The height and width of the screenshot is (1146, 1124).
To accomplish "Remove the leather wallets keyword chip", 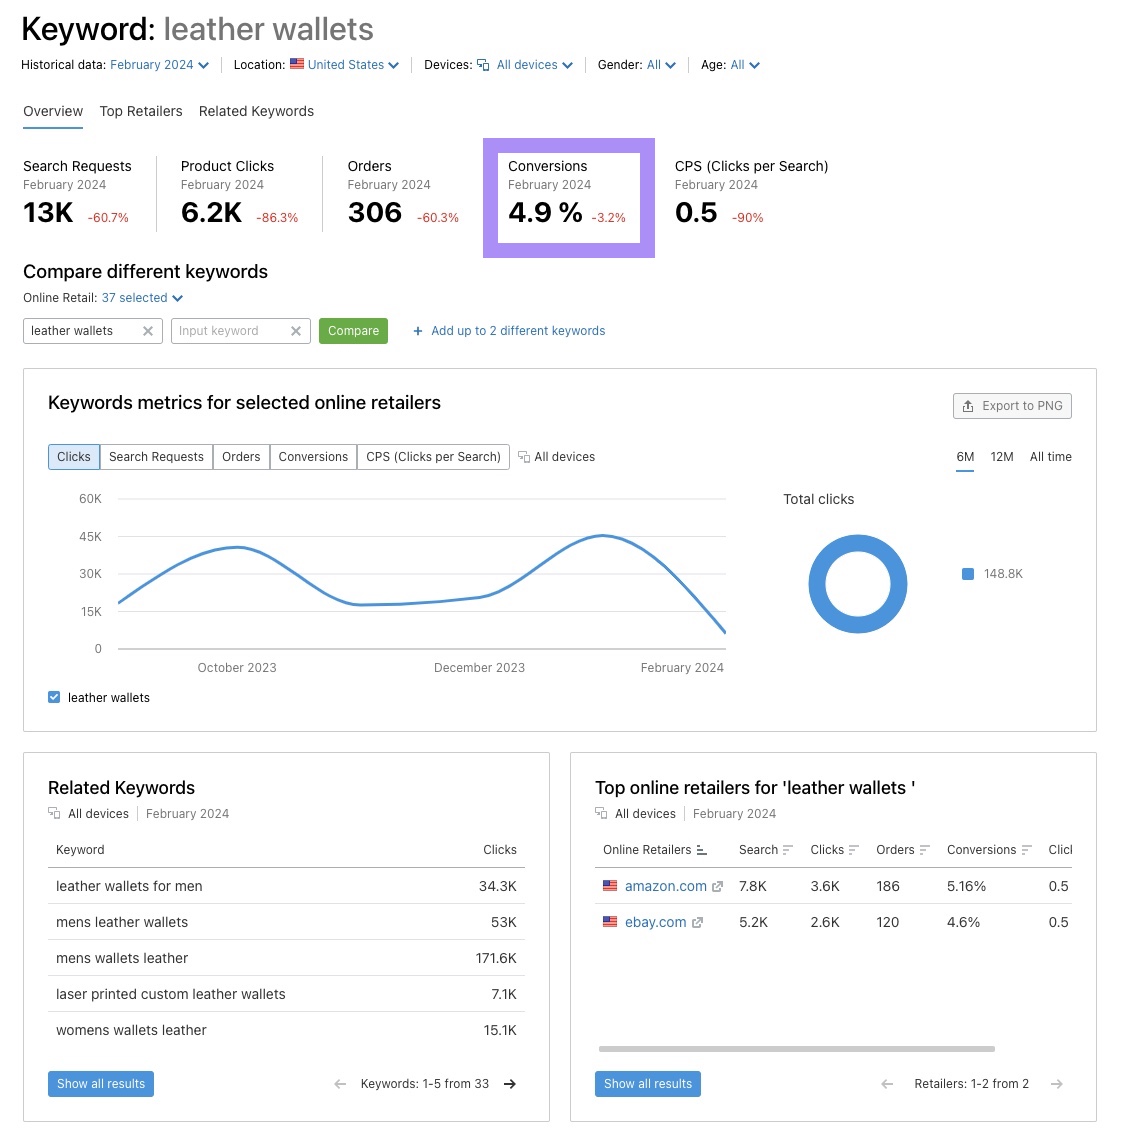I will tap(147, 331).
